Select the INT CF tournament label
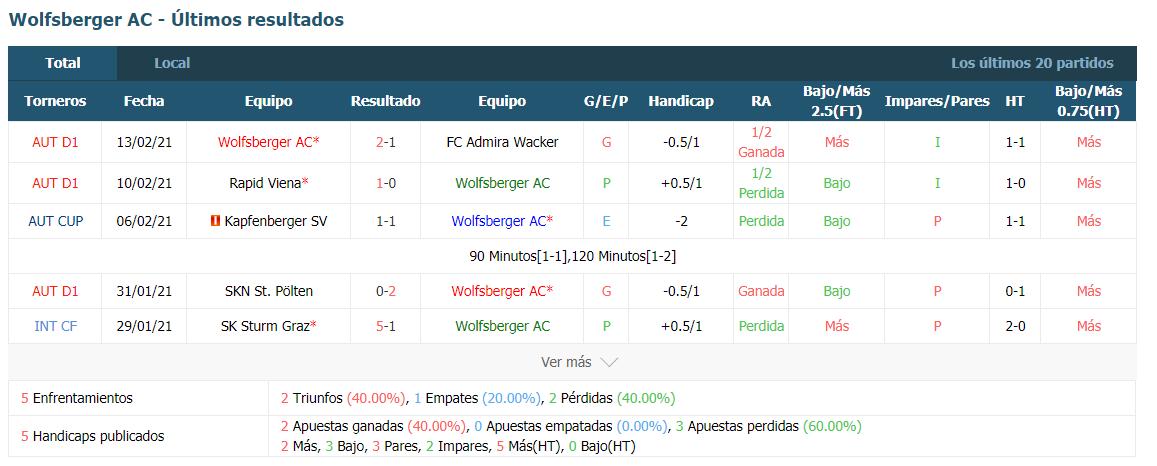The width and height of the screenshot is (1157, 466). click(x=55, y=326)
